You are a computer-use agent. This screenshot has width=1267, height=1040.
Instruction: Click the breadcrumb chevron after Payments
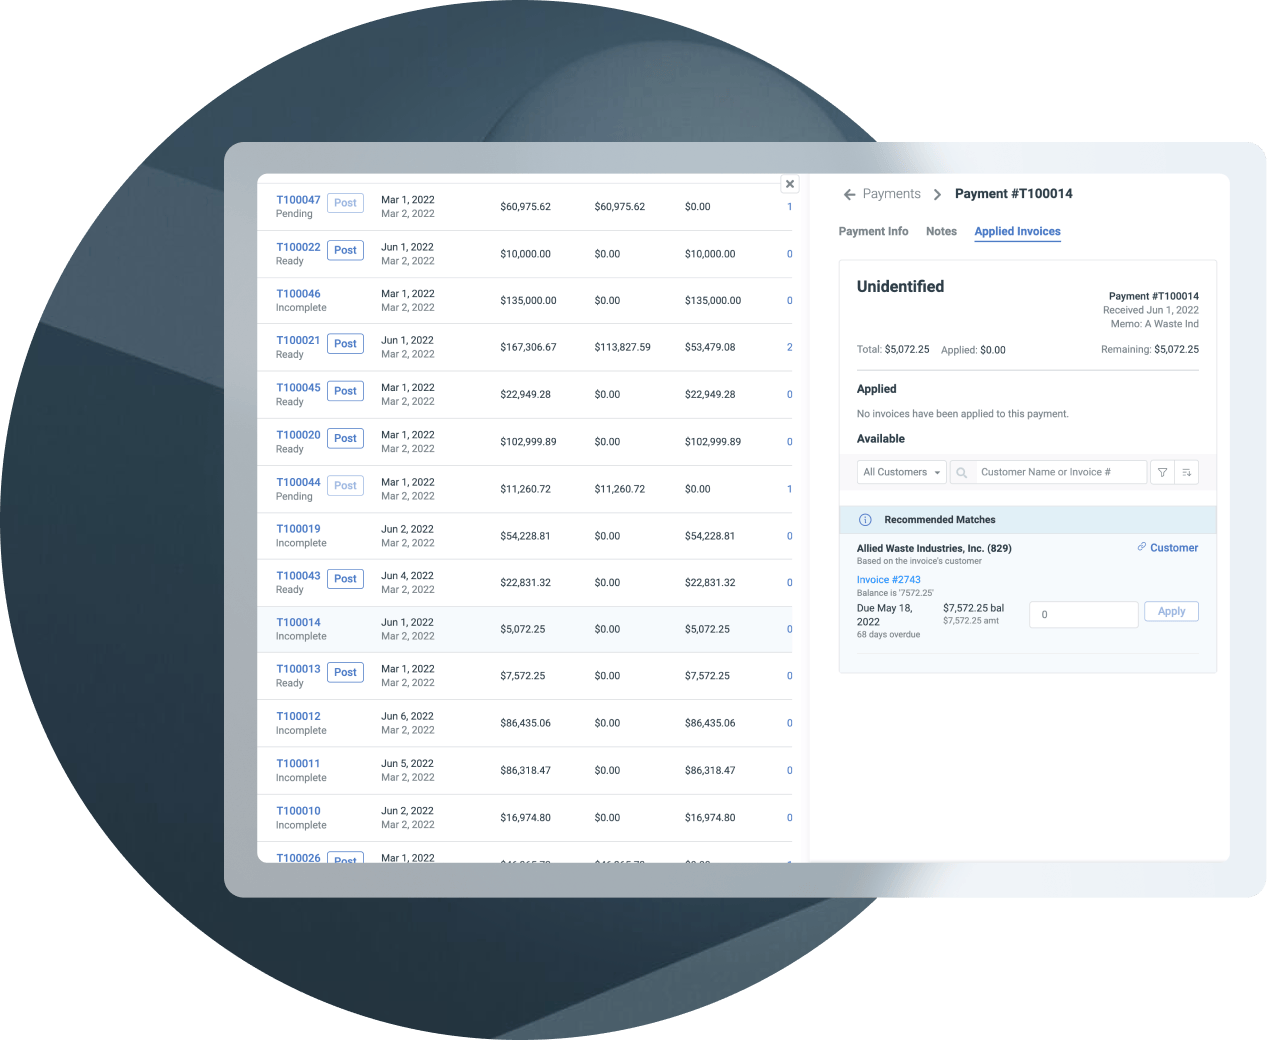click(x=937, y=194)
